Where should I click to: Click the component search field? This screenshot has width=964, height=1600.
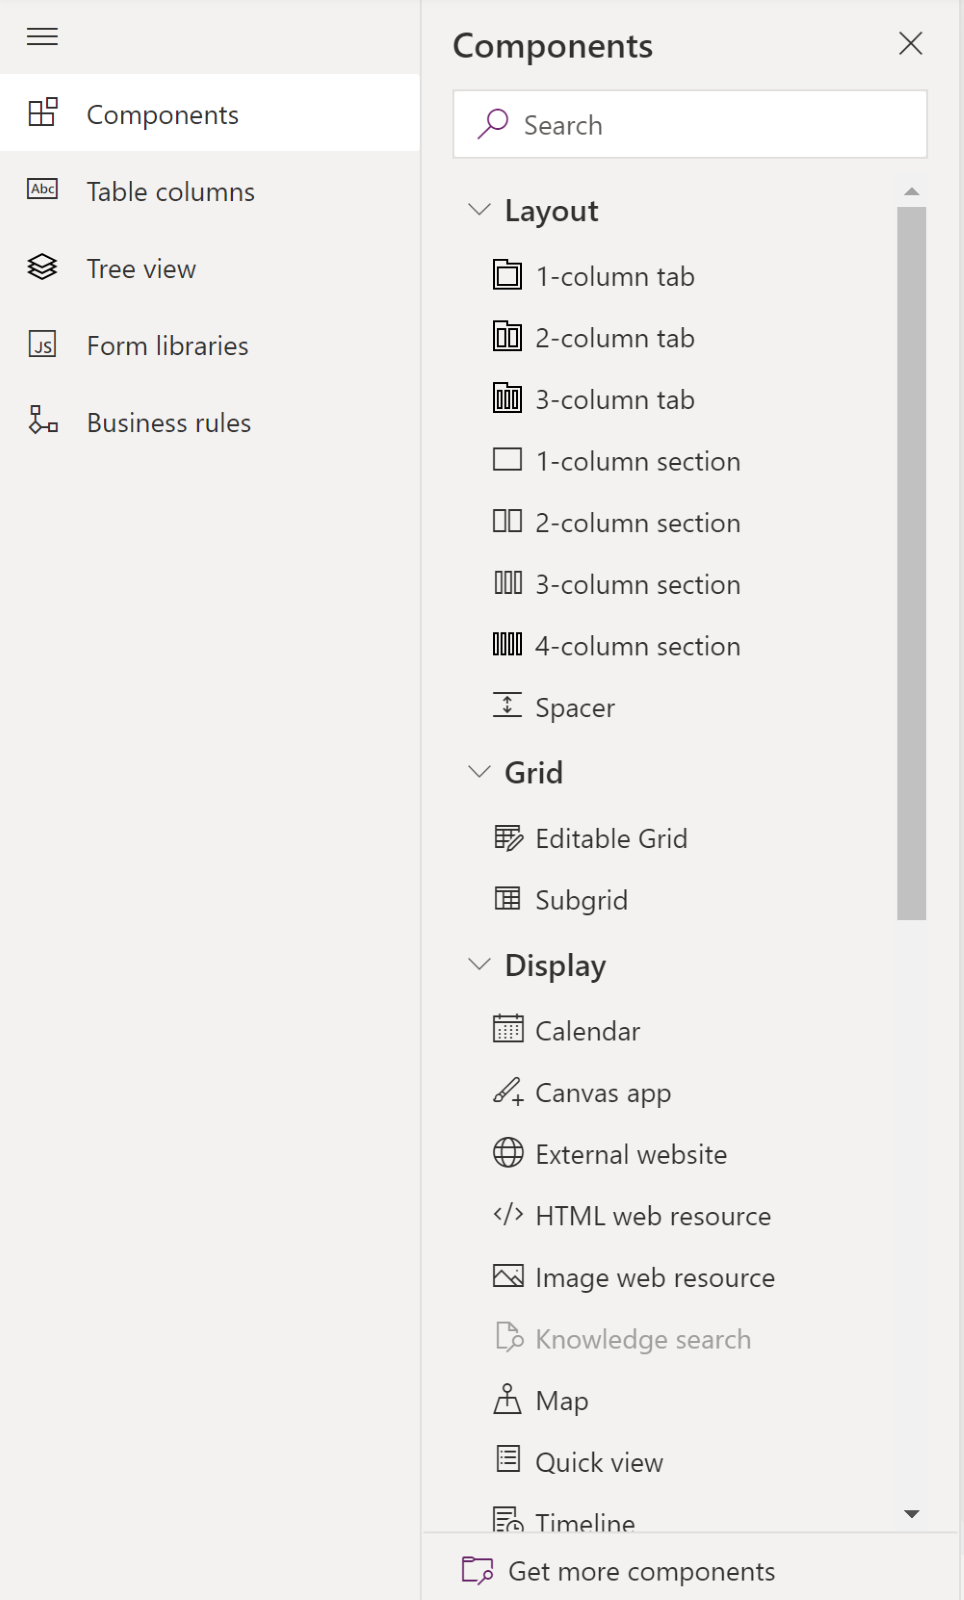pos(690,124)
